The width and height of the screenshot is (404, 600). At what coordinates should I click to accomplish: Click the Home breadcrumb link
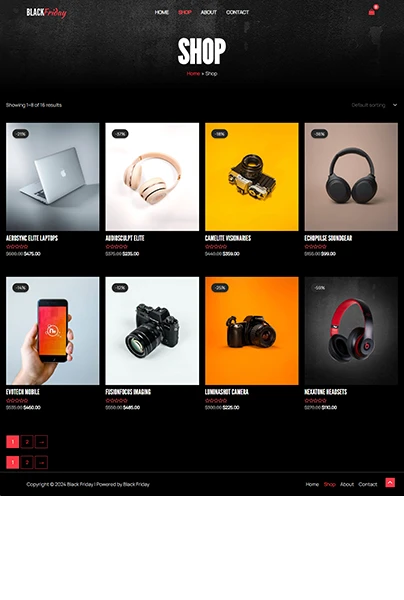193,73
